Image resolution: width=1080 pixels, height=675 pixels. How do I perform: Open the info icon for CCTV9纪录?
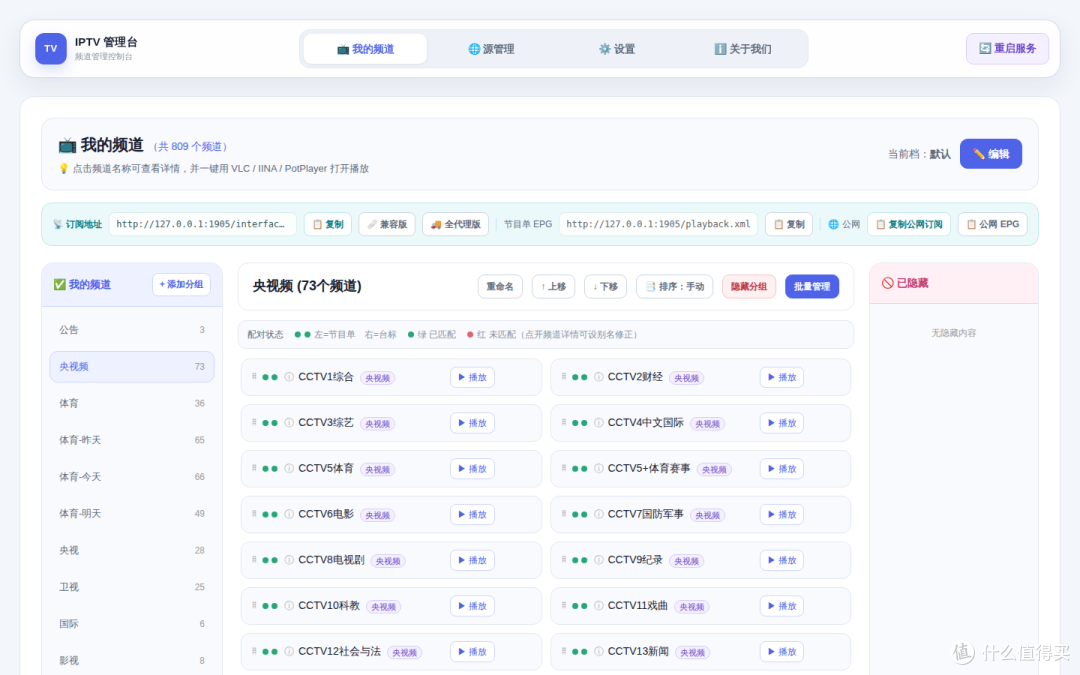pyautogui.click(x=599, y=560)
